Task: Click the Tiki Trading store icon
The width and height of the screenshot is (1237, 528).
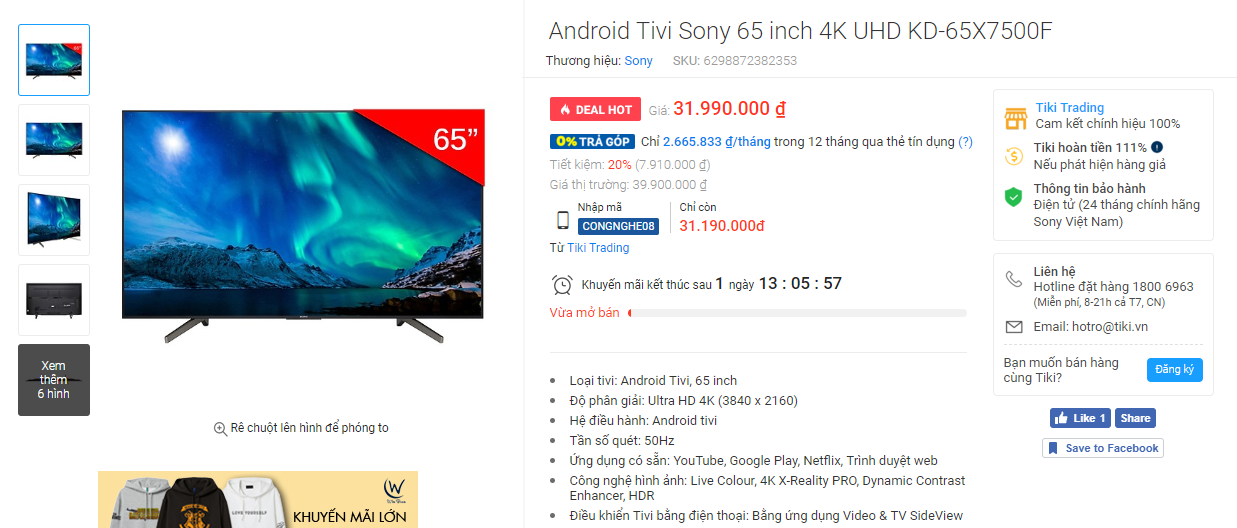Action: click(x=1016, y=118)
